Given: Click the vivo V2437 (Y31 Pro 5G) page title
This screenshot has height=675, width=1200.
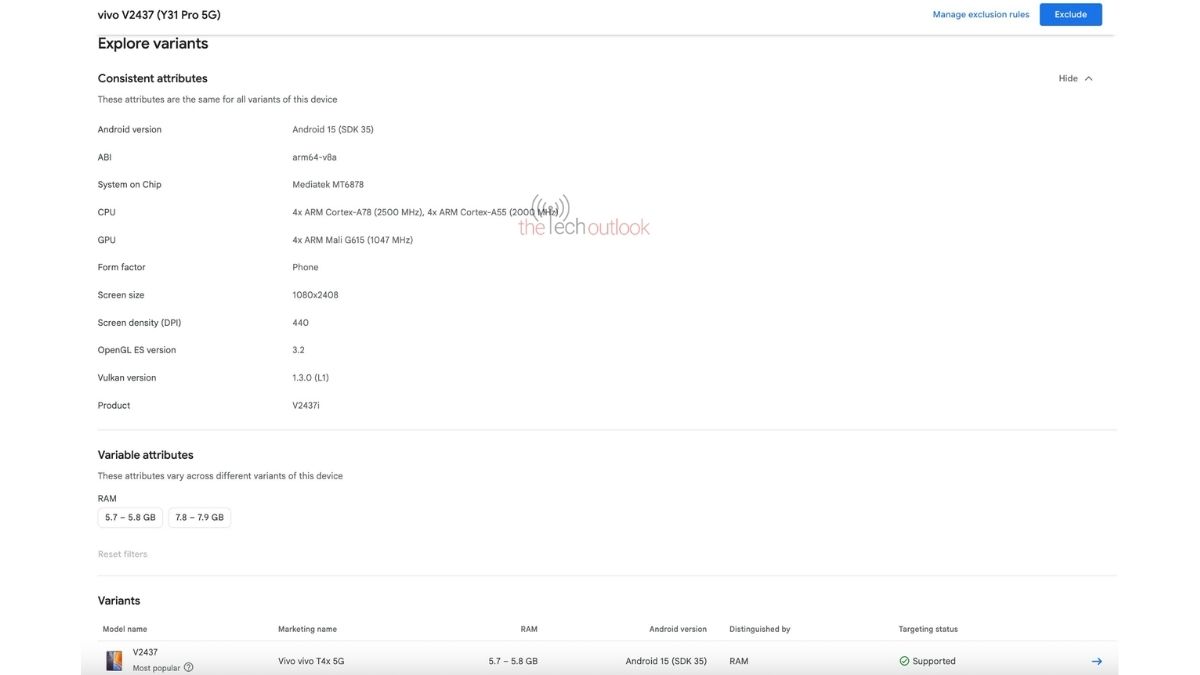Looking at the screenshot, I should [x=159, y=15].
